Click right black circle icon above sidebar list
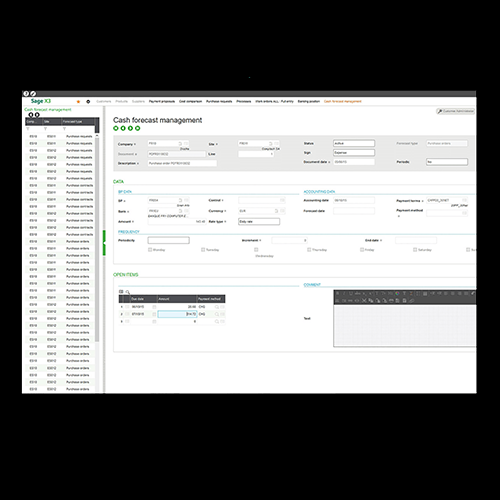The image size is (500, 500). [37, 115]
